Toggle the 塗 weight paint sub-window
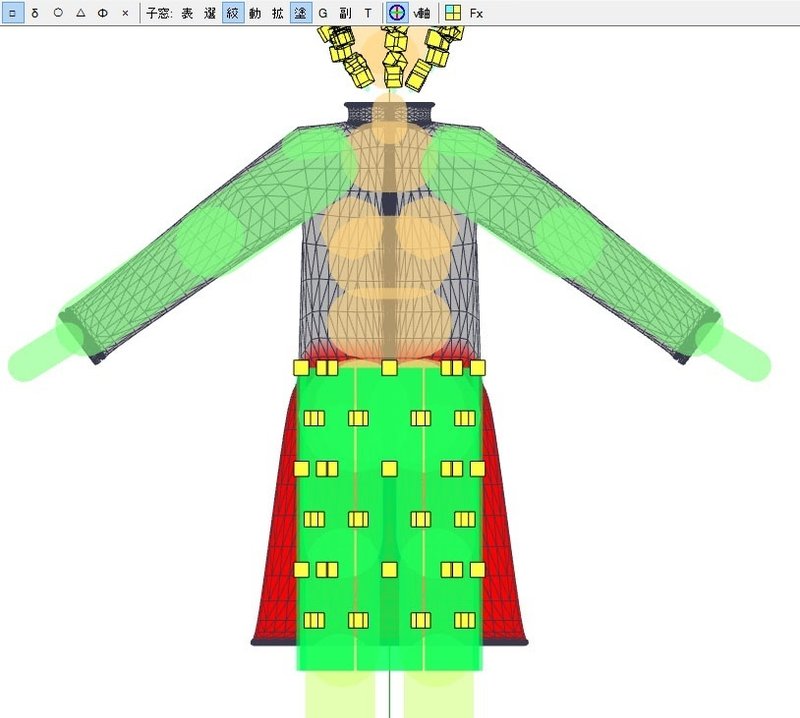 [301, 13]
